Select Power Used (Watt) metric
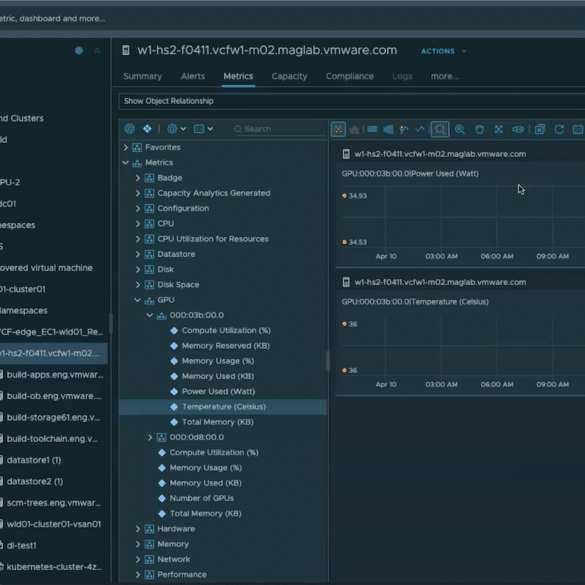This screenshot has width=585, height=585. (218, 392)
